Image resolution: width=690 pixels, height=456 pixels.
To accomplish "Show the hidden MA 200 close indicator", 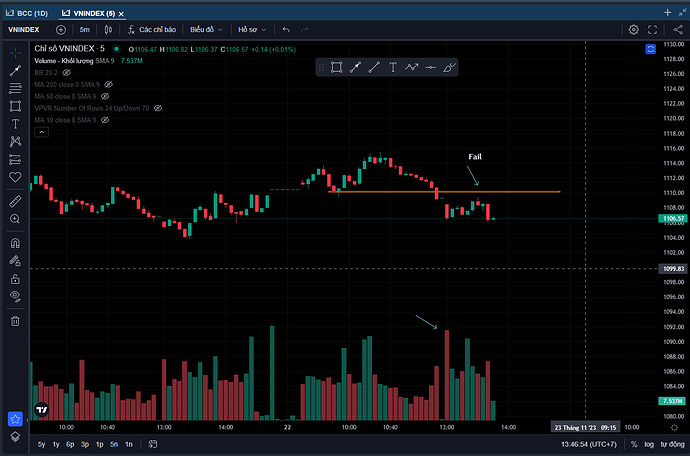I will pos(109,84).
